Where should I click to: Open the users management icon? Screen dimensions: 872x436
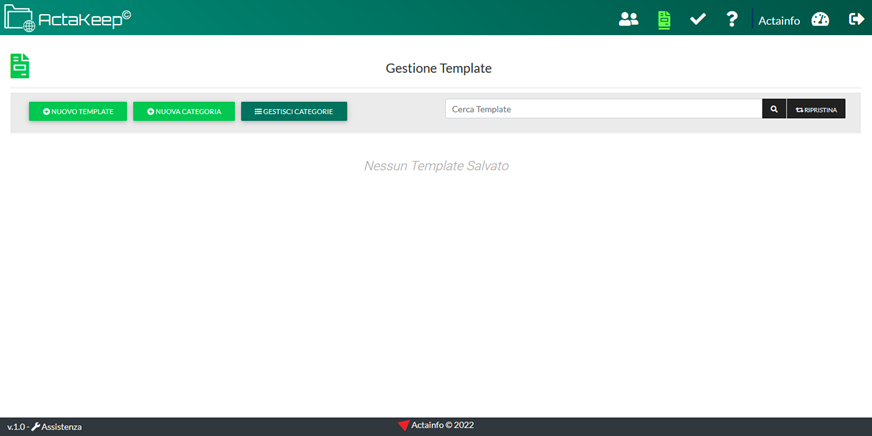628,19
